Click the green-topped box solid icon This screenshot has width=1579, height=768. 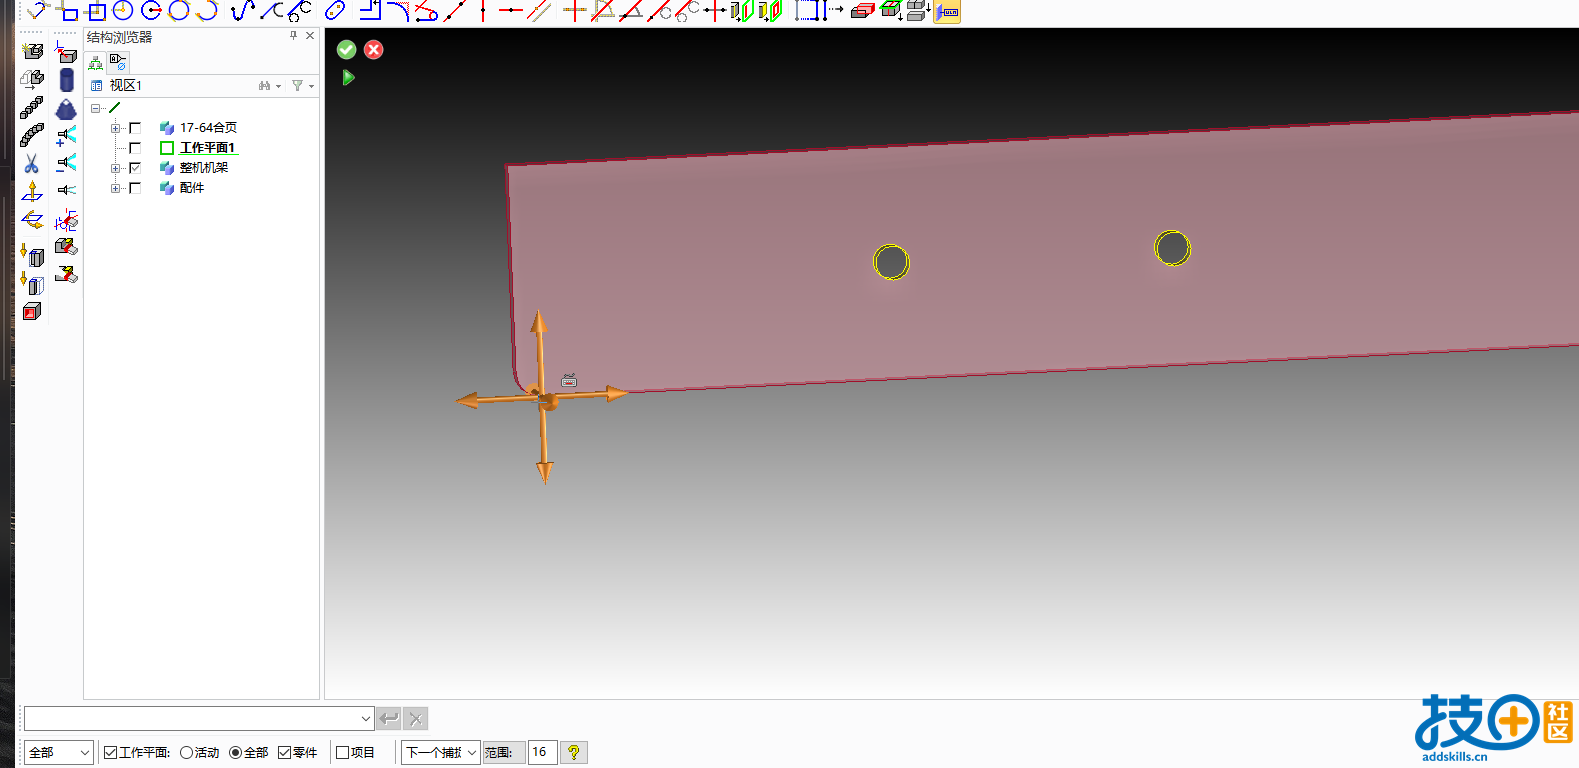tap(890, 11)
